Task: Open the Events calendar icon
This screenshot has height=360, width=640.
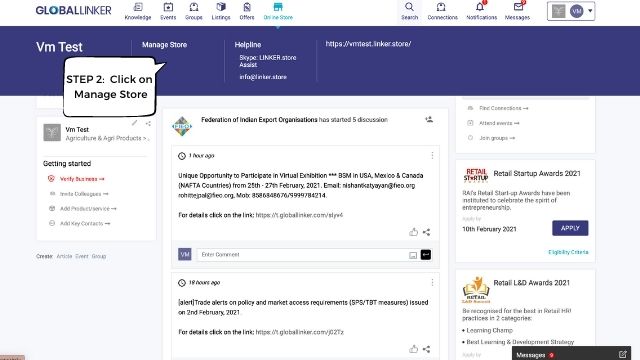Action: [168, 7]
